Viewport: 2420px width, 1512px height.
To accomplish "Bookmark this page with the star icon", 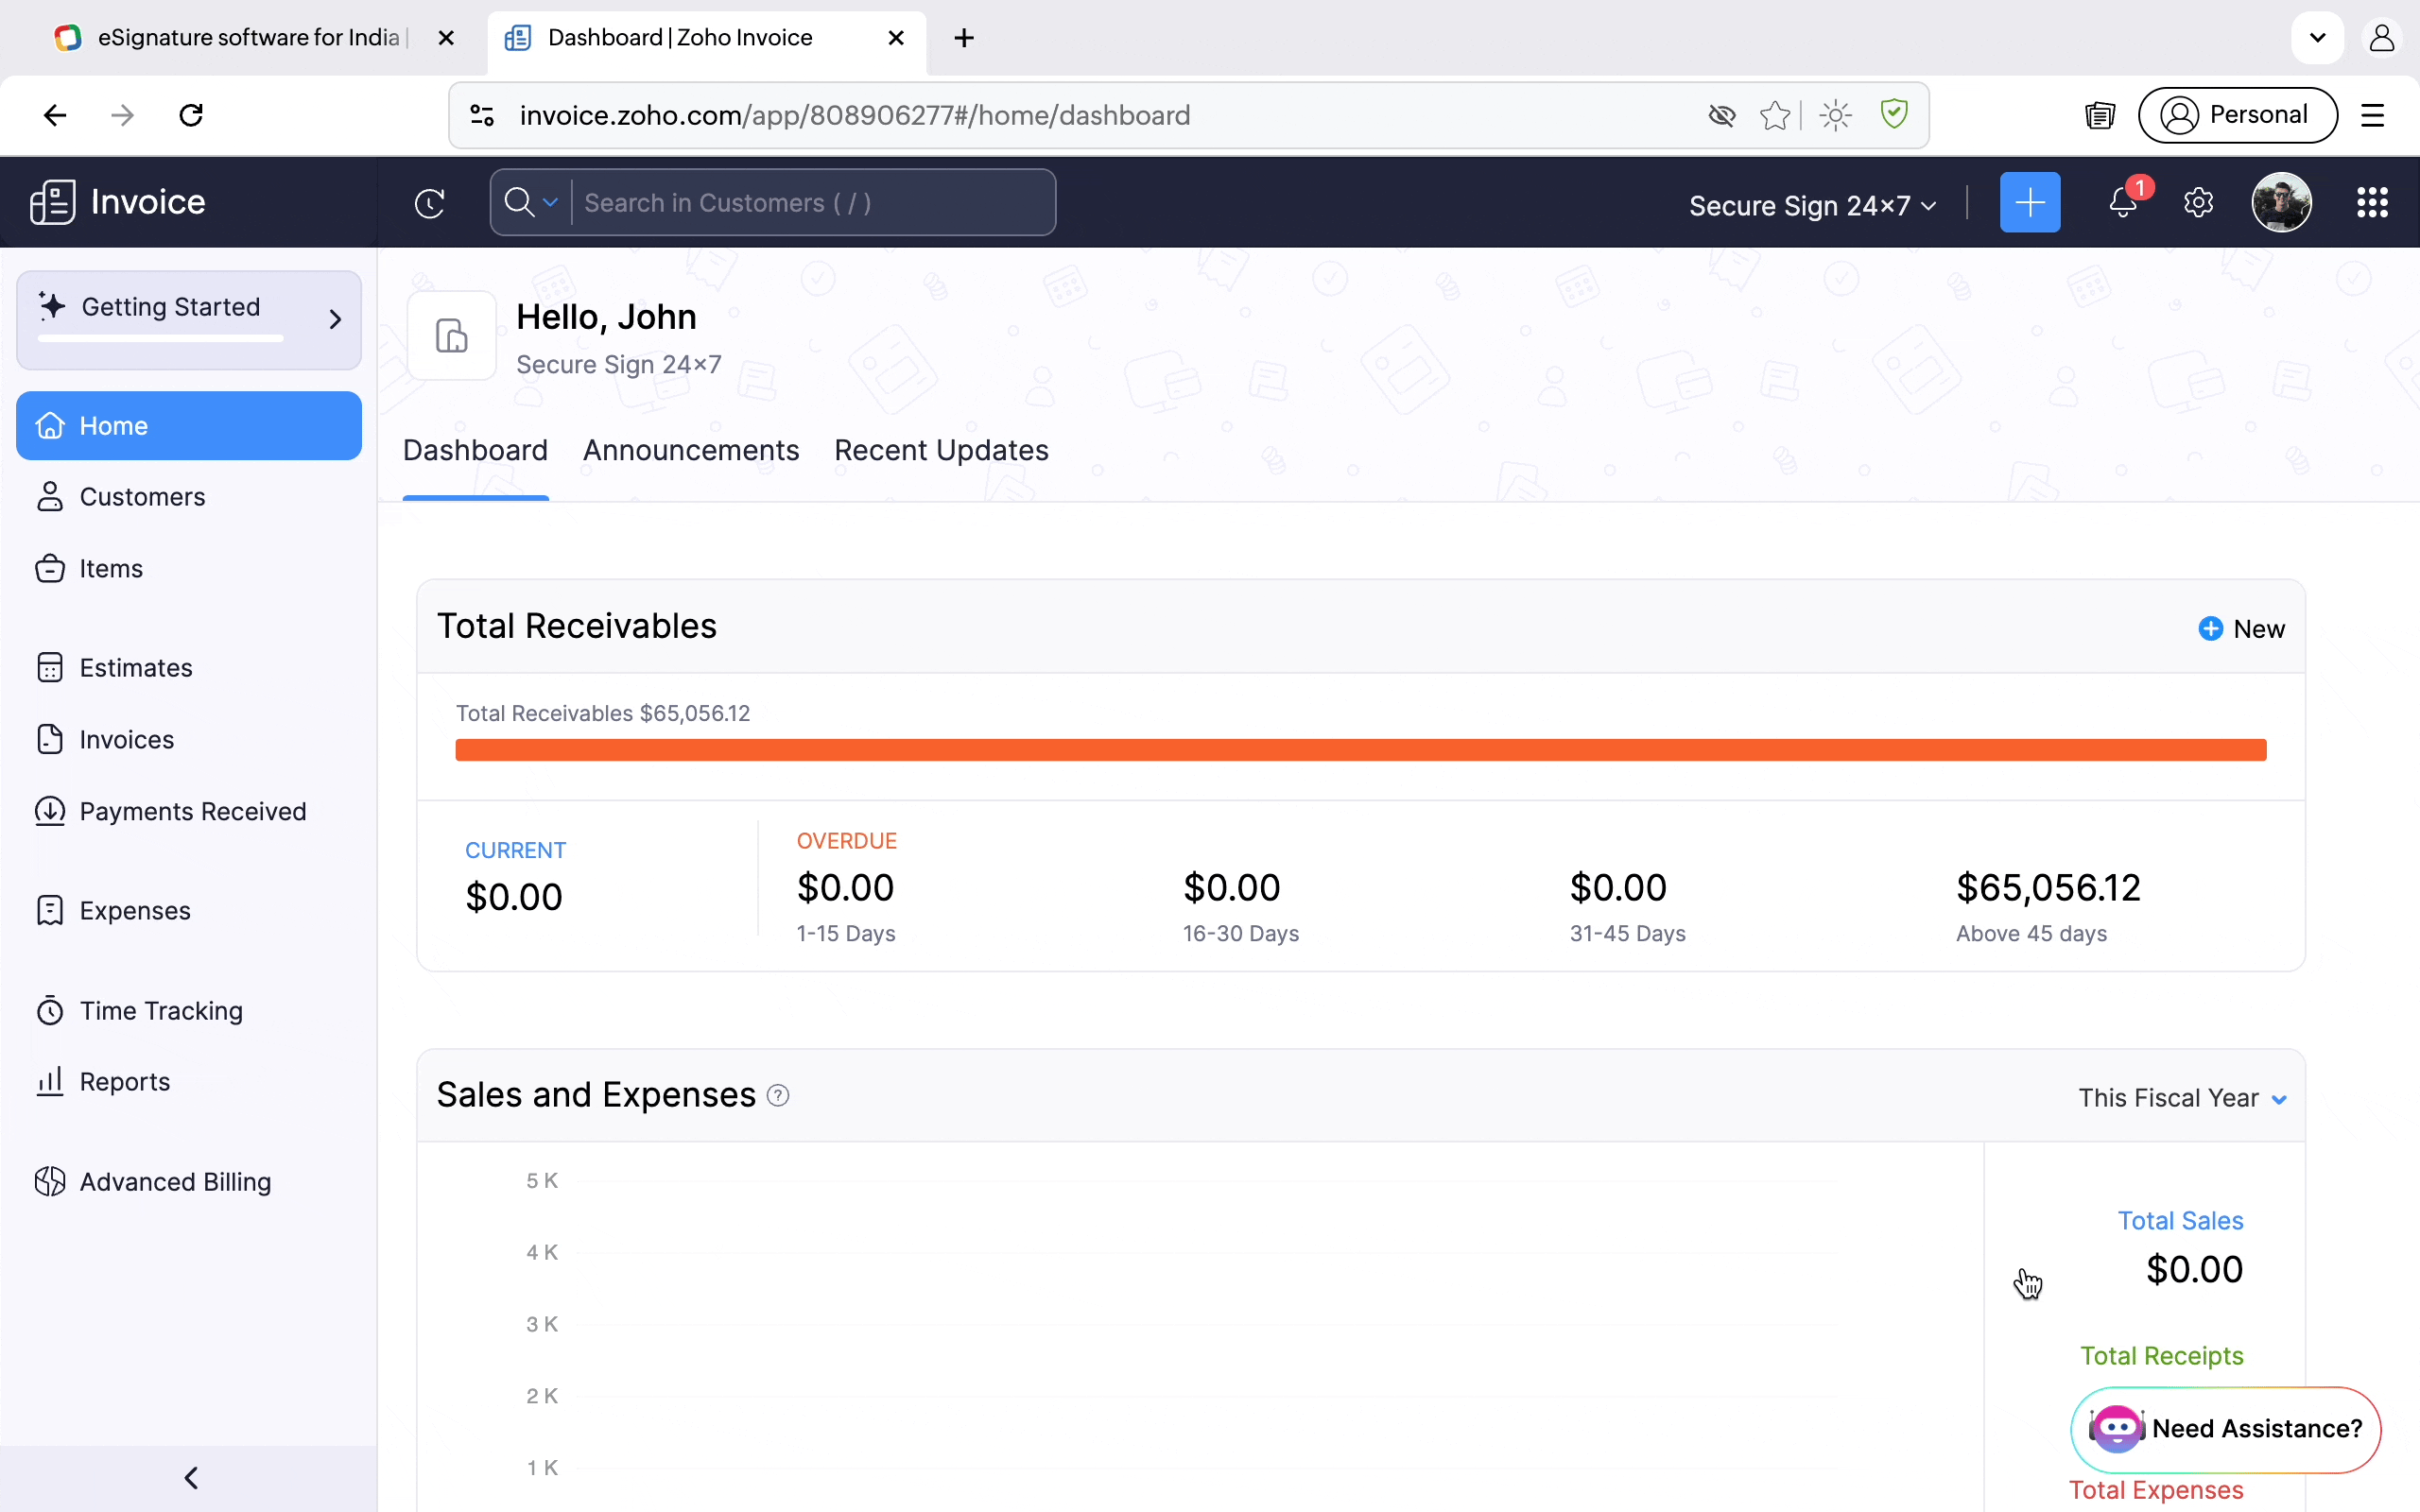I will click(x=1775, y=116).
